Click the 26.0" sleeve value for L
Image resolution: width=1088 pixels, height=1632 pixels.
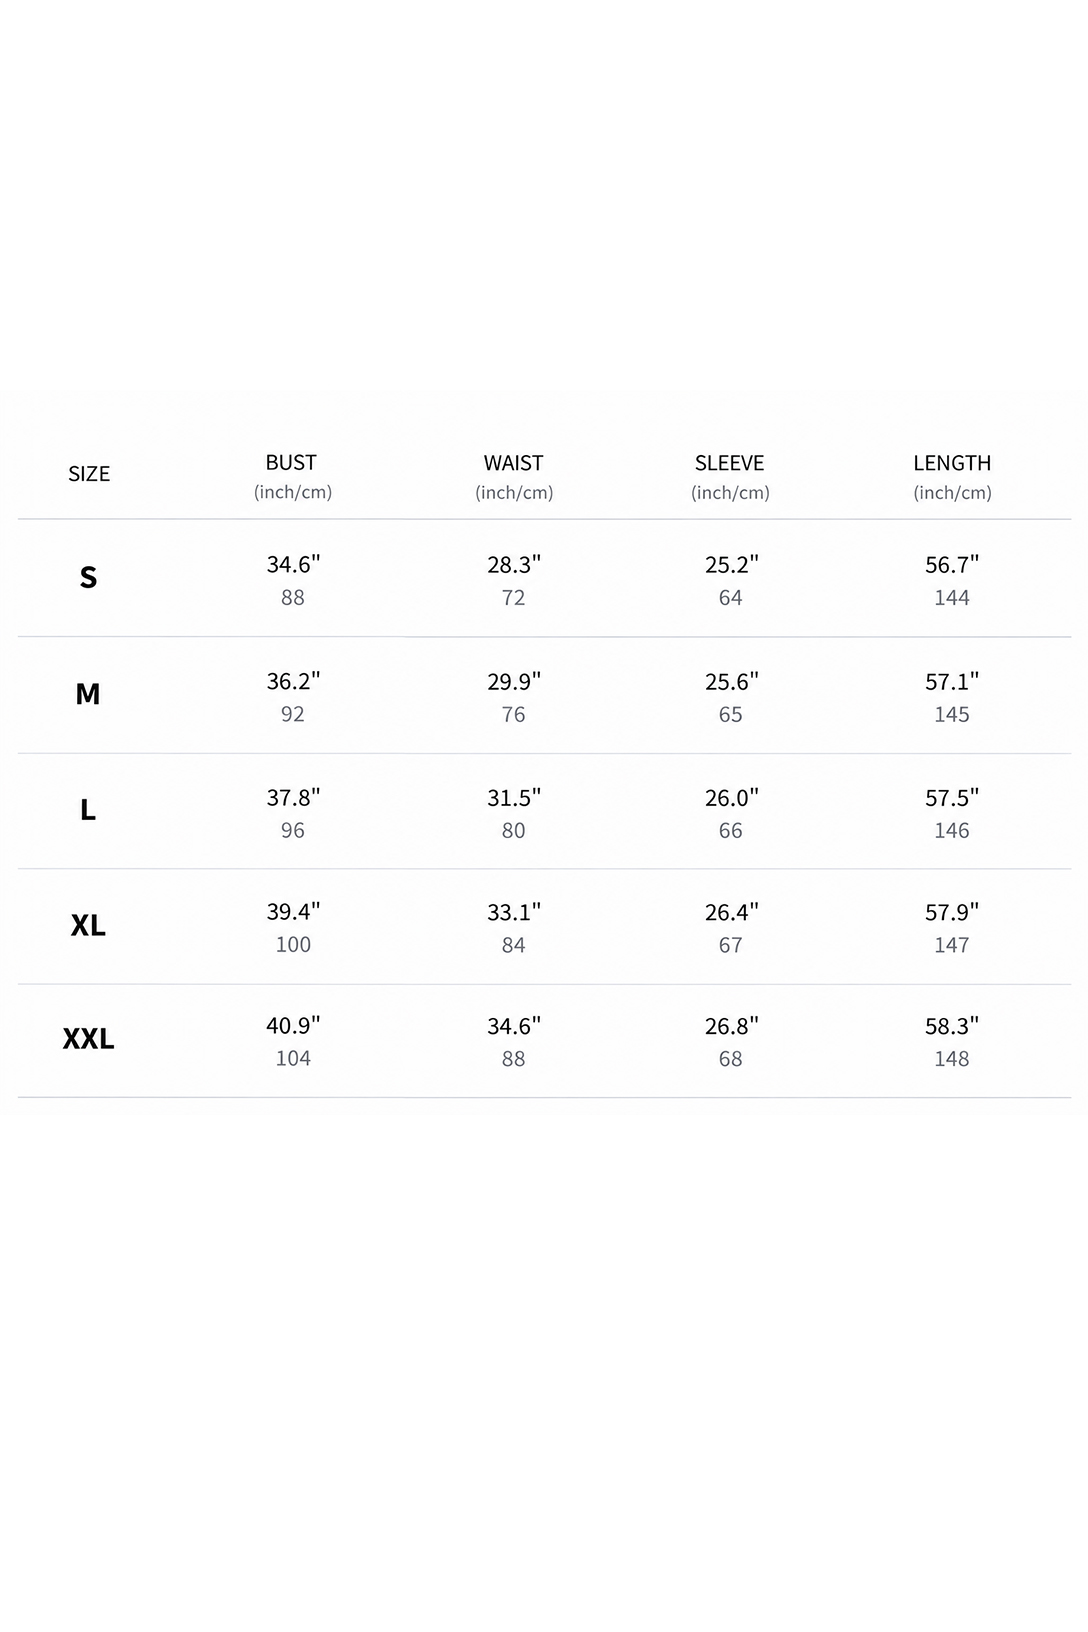point(731,798)
